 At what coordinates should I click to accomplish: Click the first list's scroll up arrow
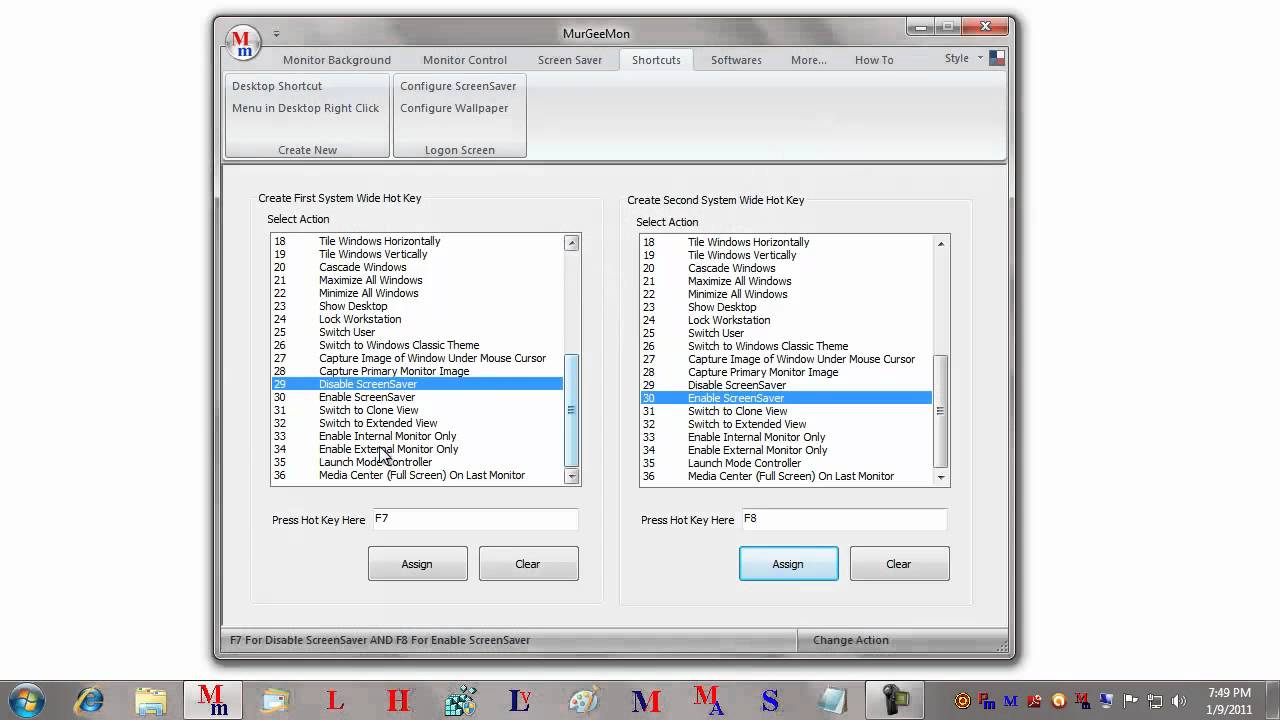572,243
